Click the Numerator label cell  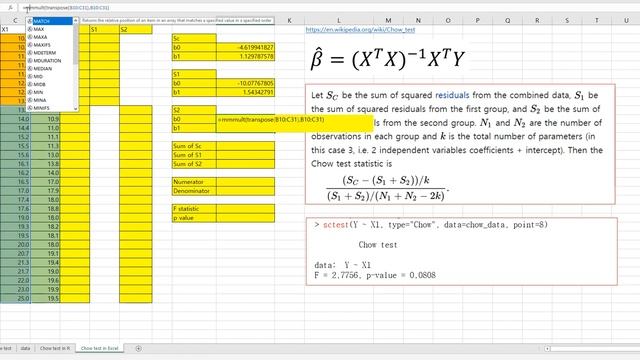(x=194, y=182)
